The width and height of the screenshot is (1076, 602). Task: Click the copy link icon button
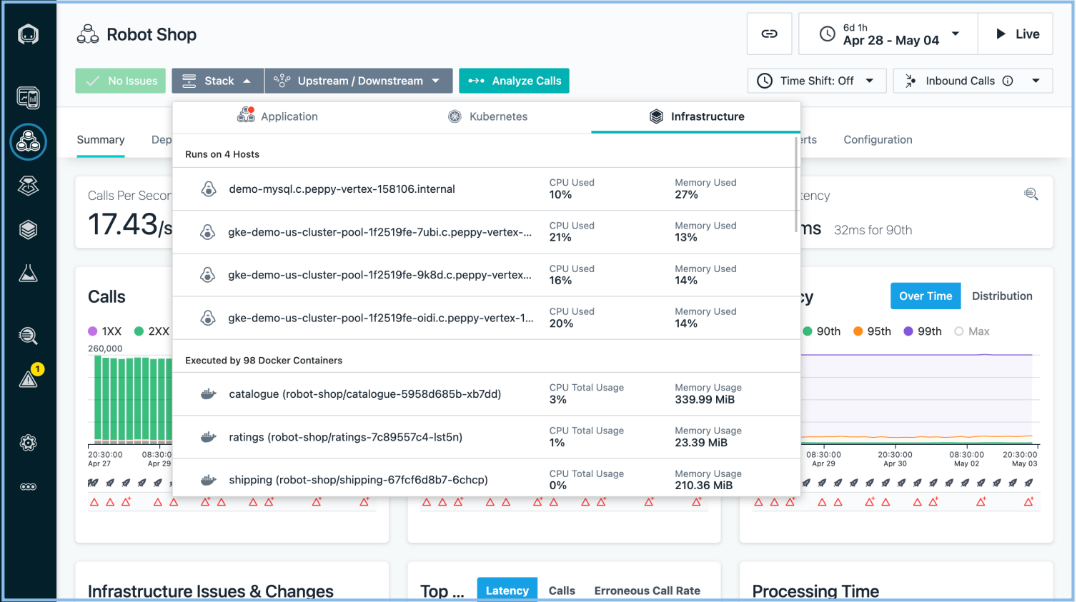tap(769, 34)
